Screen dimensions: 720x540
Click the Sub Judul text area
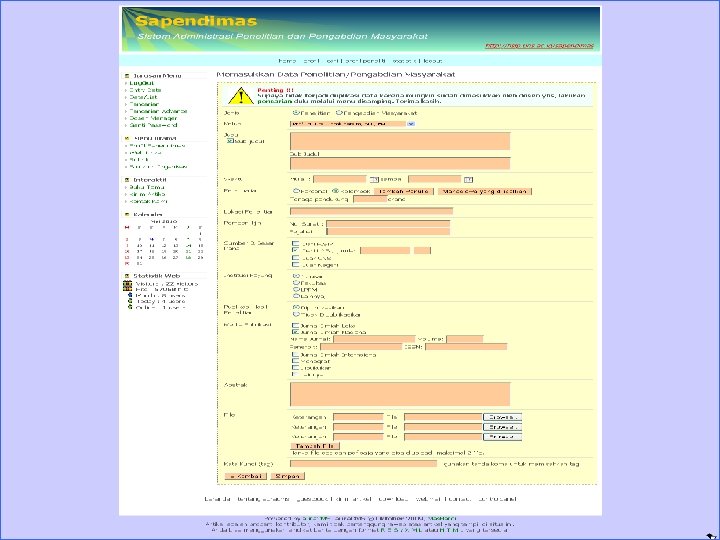(400, 163)
